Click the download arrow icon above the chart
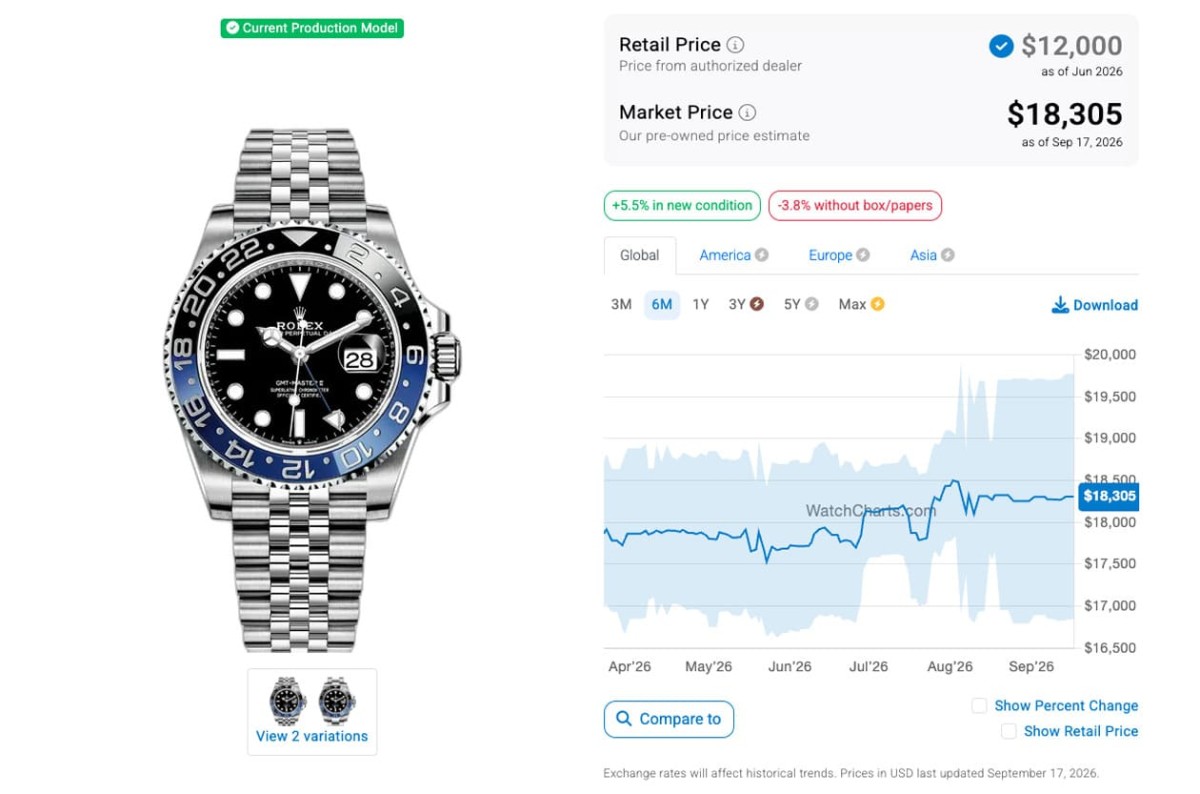Screen dimensions: 1200x794 click(1060, 305)
